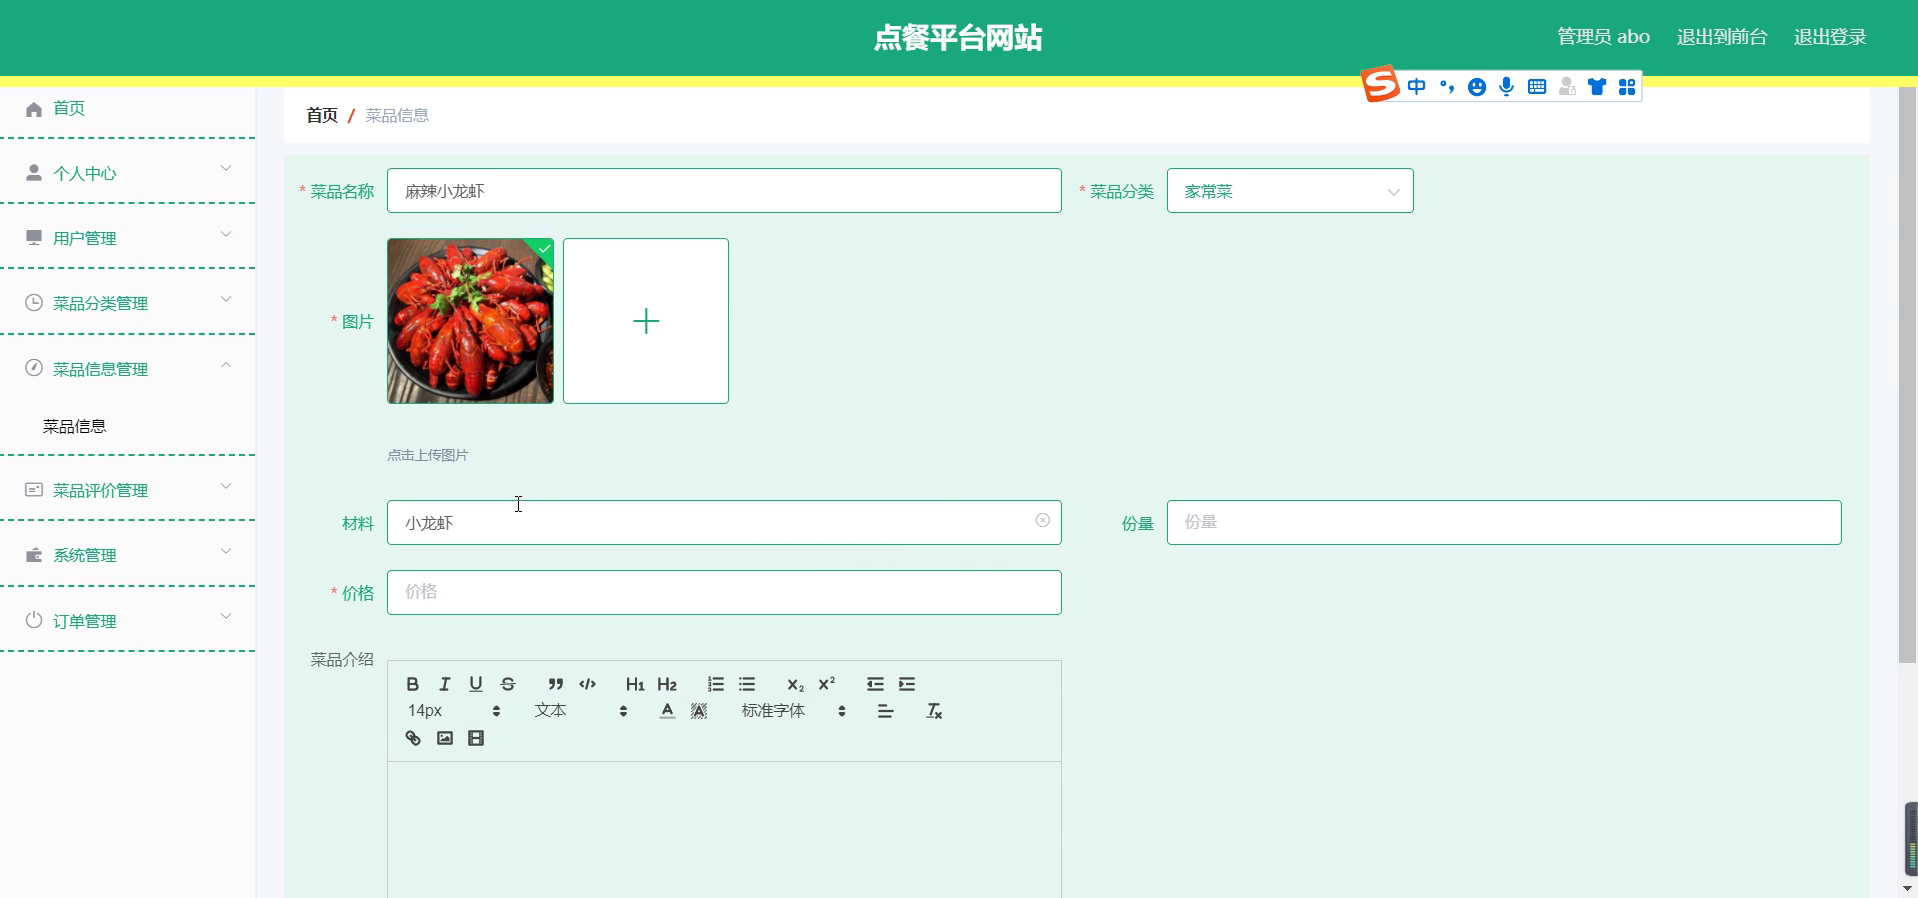Focus the 价格 input field

click(724, 592)
